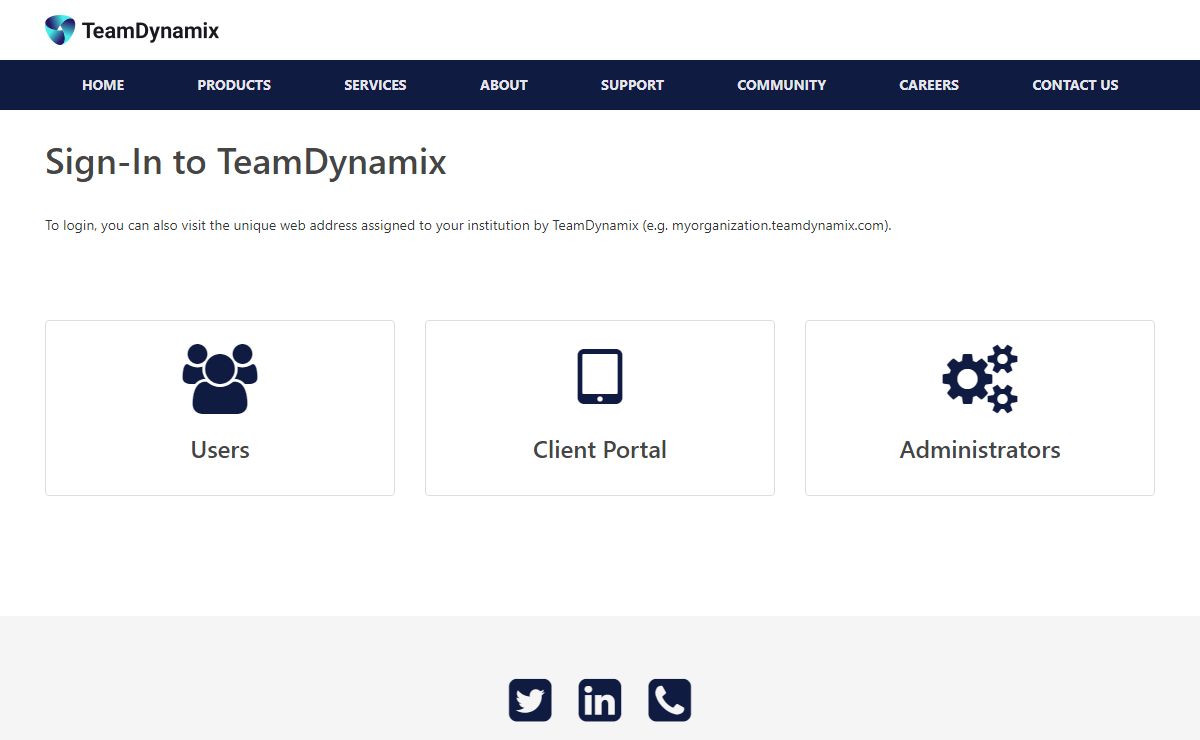
Task: Select About in the navigation bar
Action: click(503, 85)
